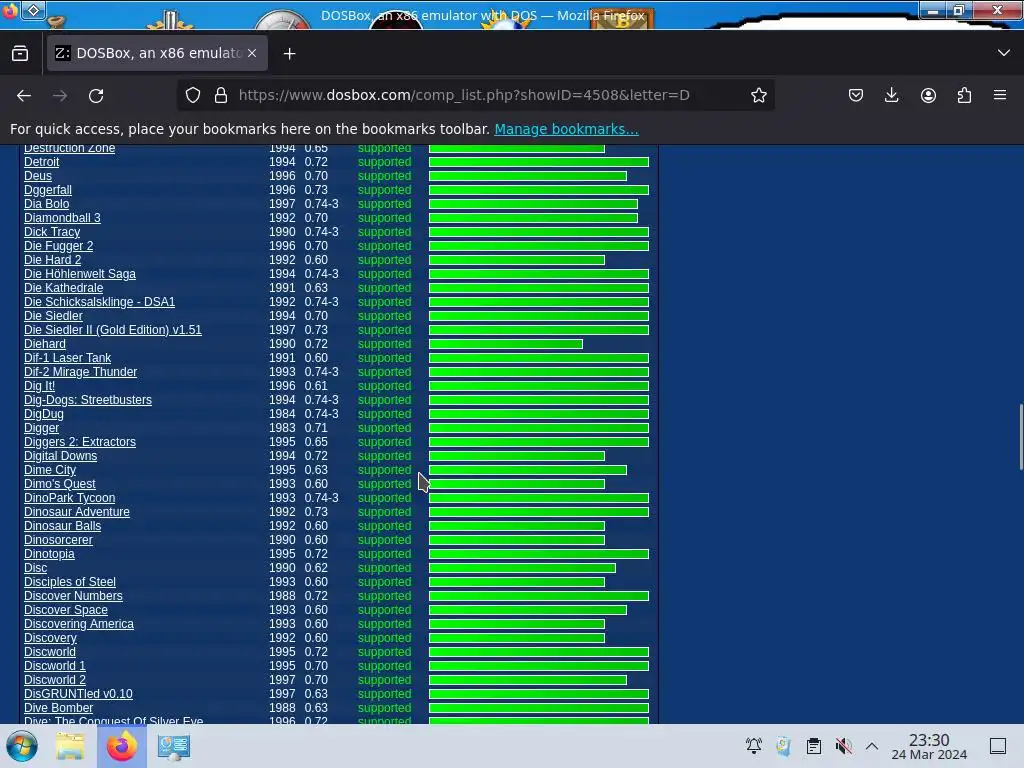The width and height of the screenshot is (1024, 768).
Task: Expand hidden system tray icons
Action: [x=872, y=746]
